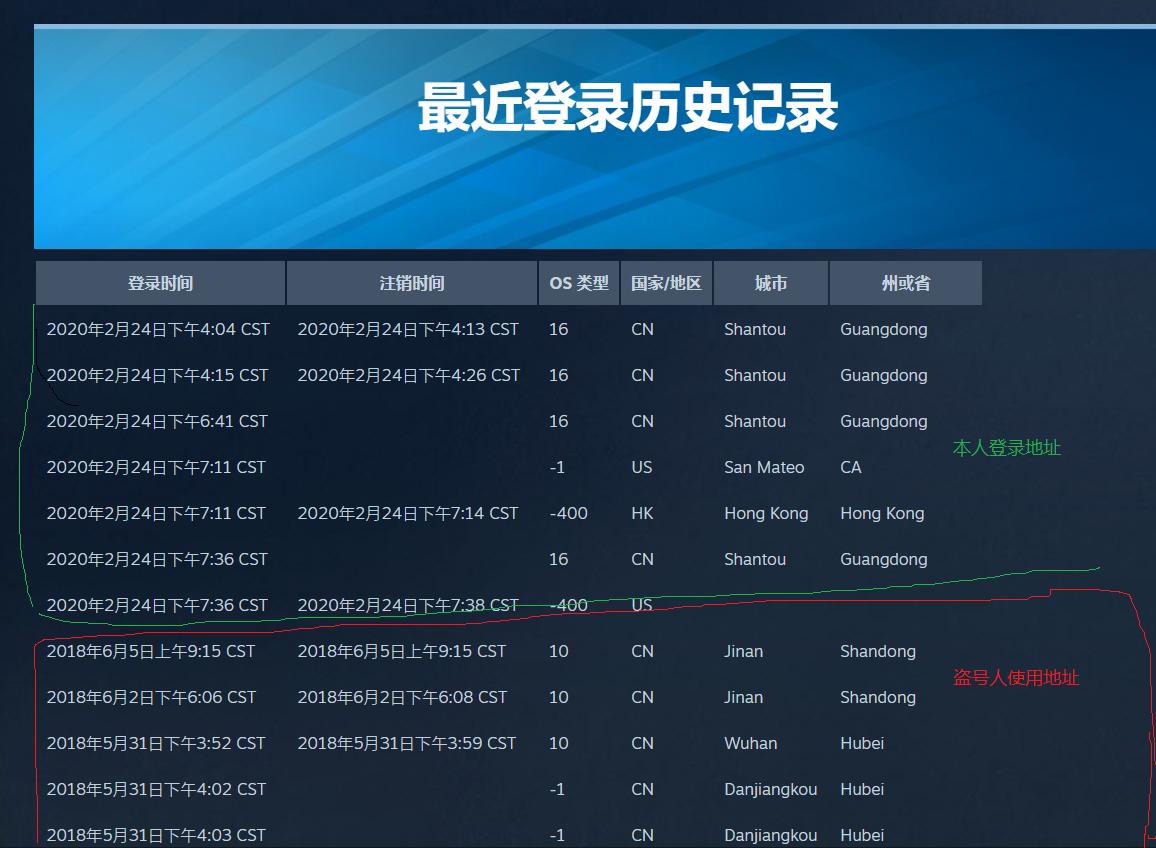Select the login time 2020年2月24日下午7:36
Screen dimensions: 1156x848
tap(157, 559)
